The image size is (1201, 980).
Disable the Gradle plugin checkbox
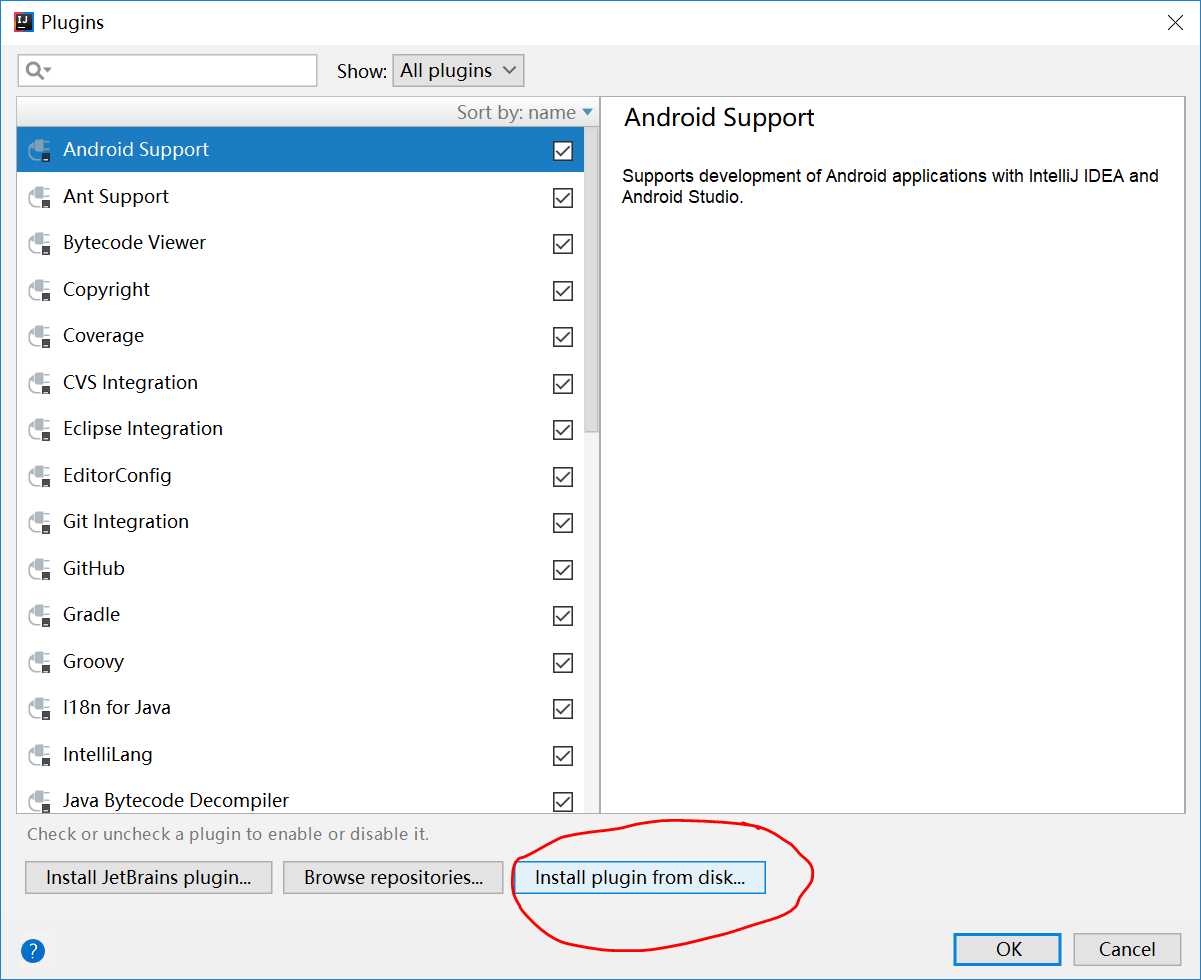coord(563,616)
